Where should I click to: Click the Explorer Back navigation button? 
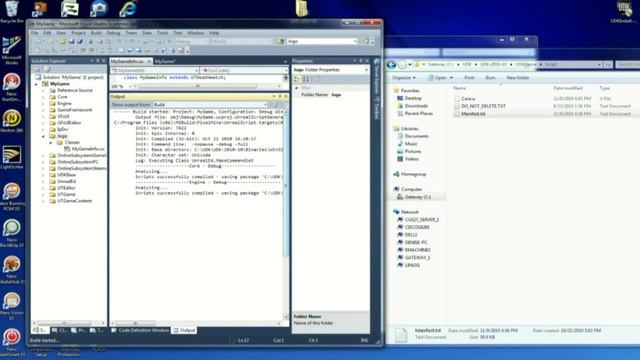click(x=391, y=64)
